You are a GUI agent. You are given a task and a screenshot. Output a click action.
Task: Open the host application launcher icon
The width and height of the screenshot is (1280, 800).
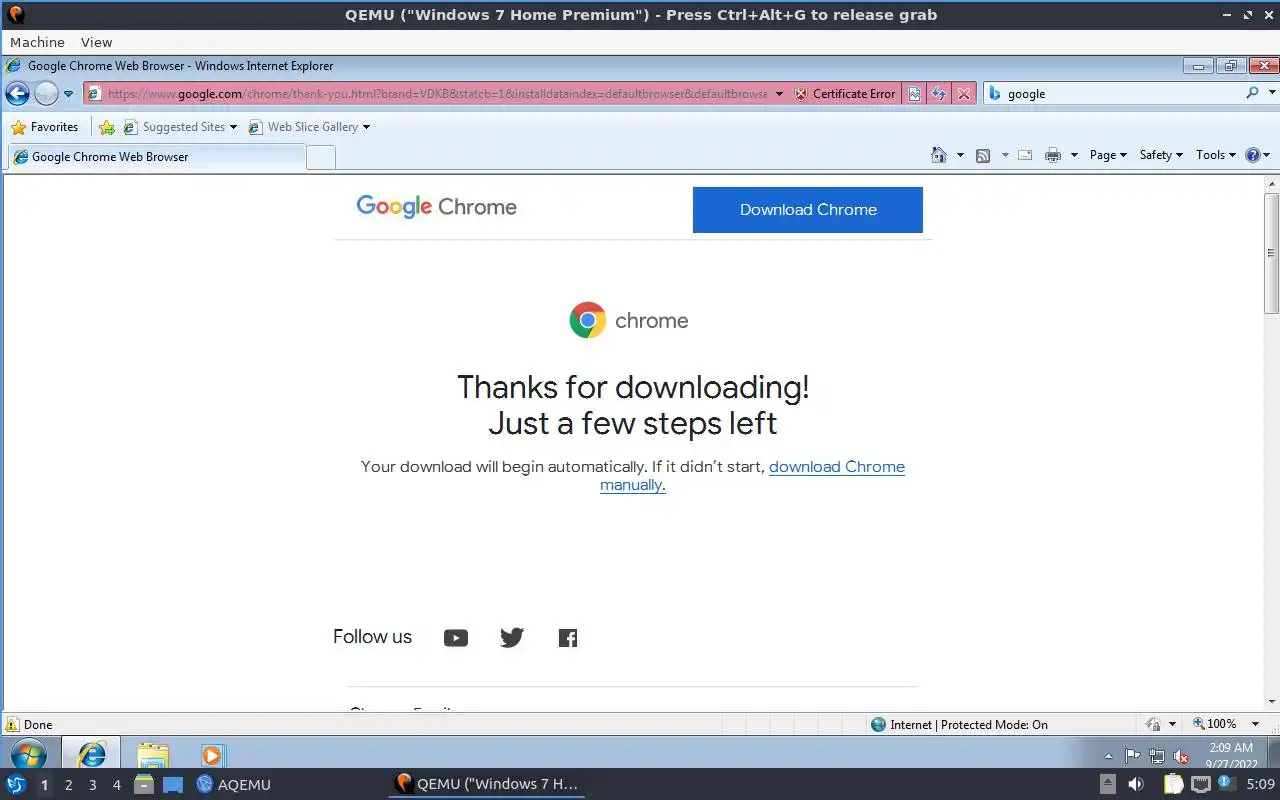16,784
